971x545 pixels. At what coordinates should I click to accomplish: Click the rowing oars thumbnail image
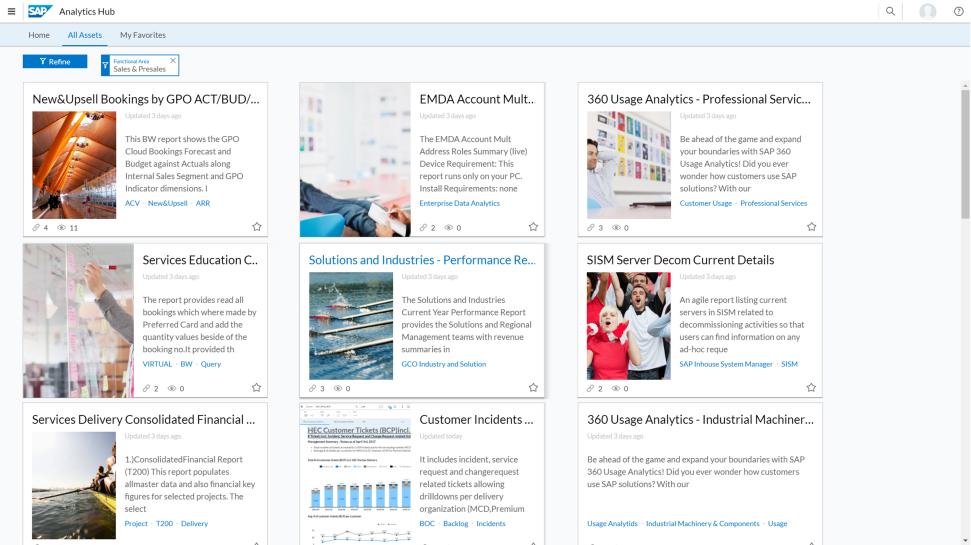click(351, 326)
